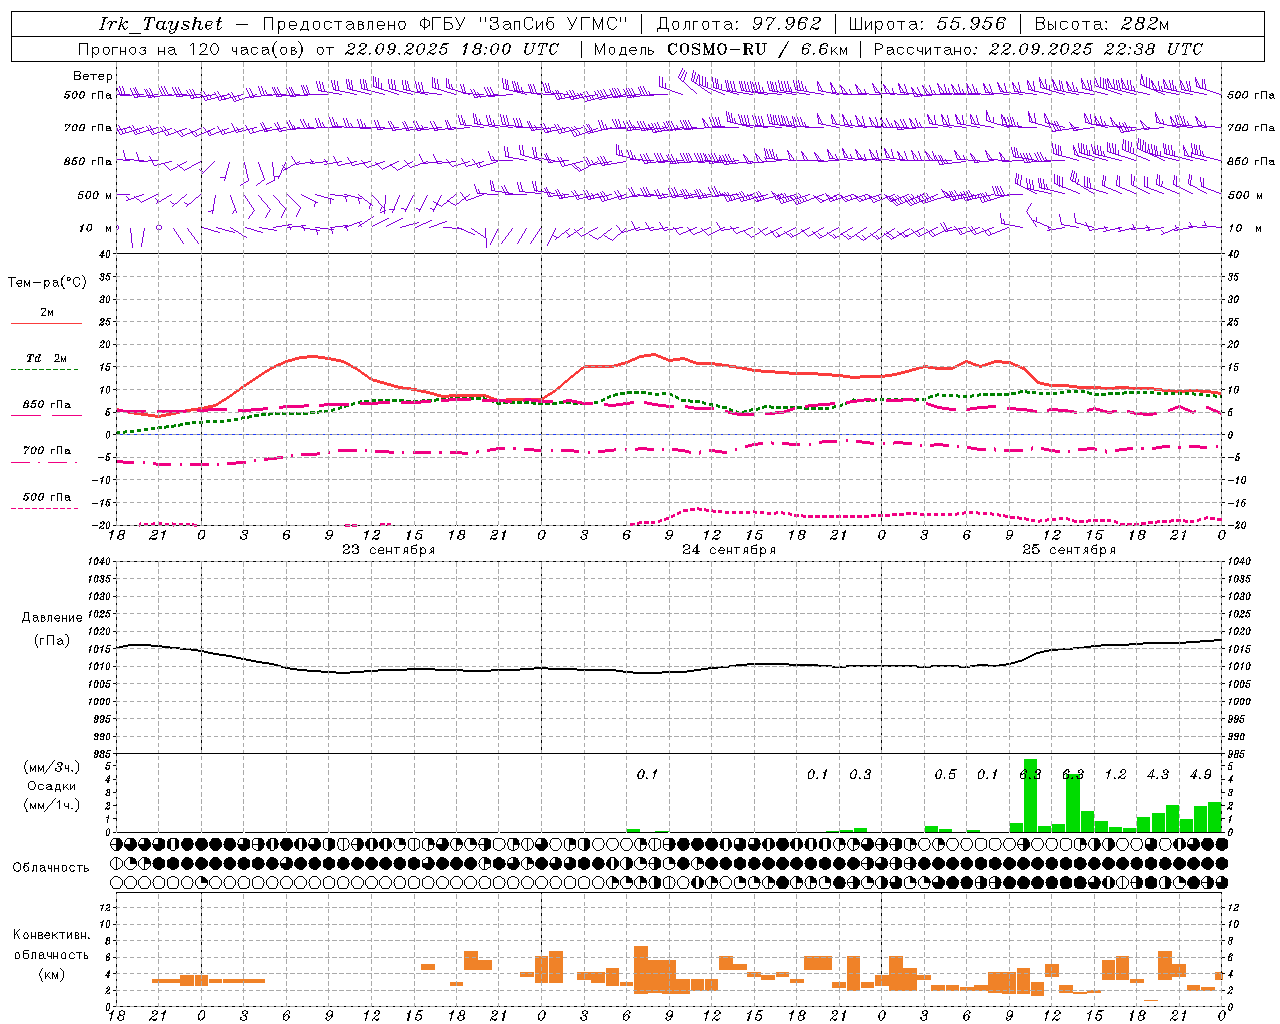The image size is (1280, 1024).
Task: Select the "Рассчитано: 22.09.2025 22:38 UTC" timestamp
Action: click(x=1038, y=49)
